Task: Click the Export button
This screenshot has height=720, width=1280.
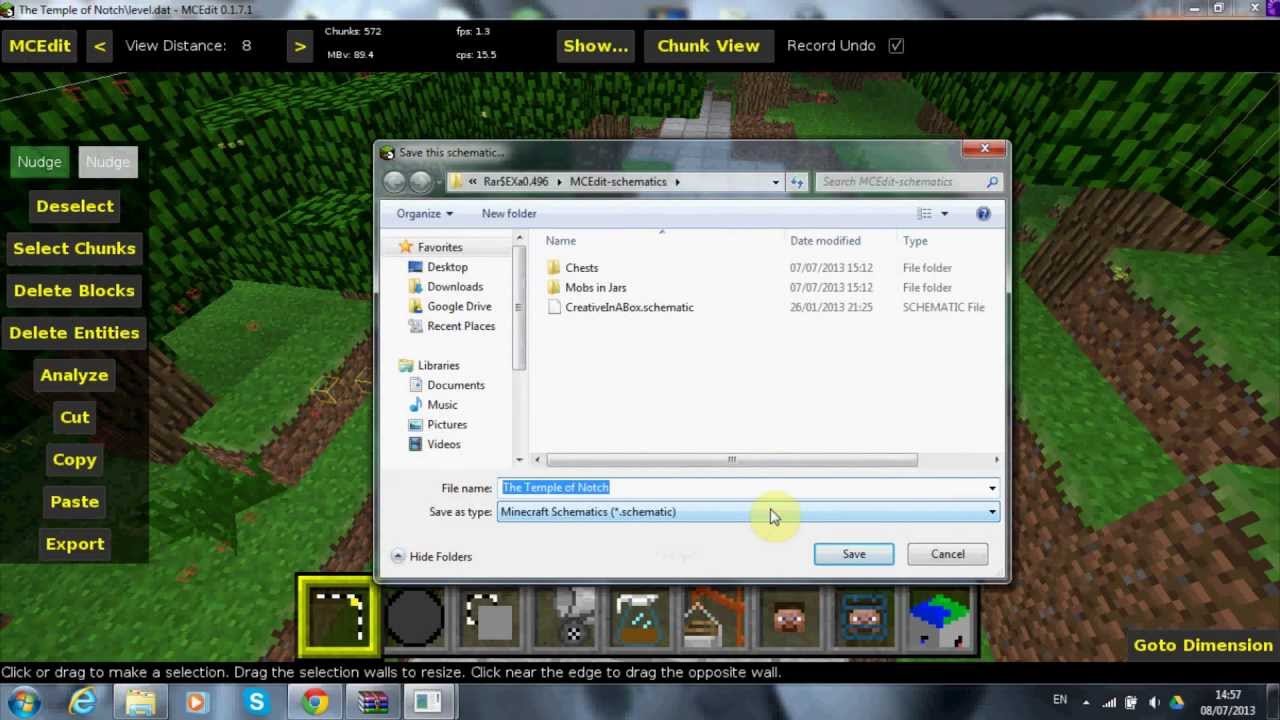Action: tap(75, 544)
